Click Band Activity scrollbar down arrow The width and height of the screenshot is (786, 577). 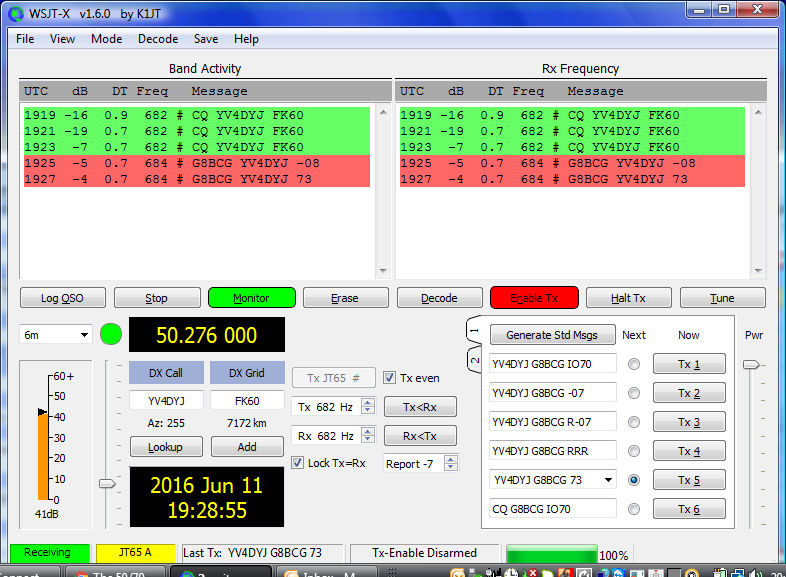(x=383, y=271)
